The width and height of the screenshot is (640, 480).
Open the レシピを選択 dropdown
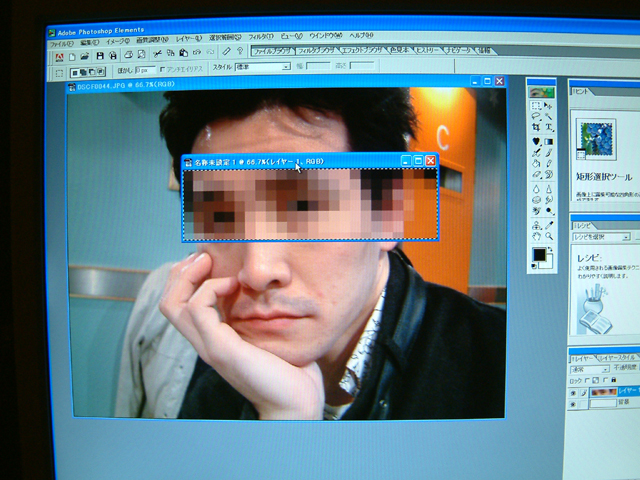[602, 237]
